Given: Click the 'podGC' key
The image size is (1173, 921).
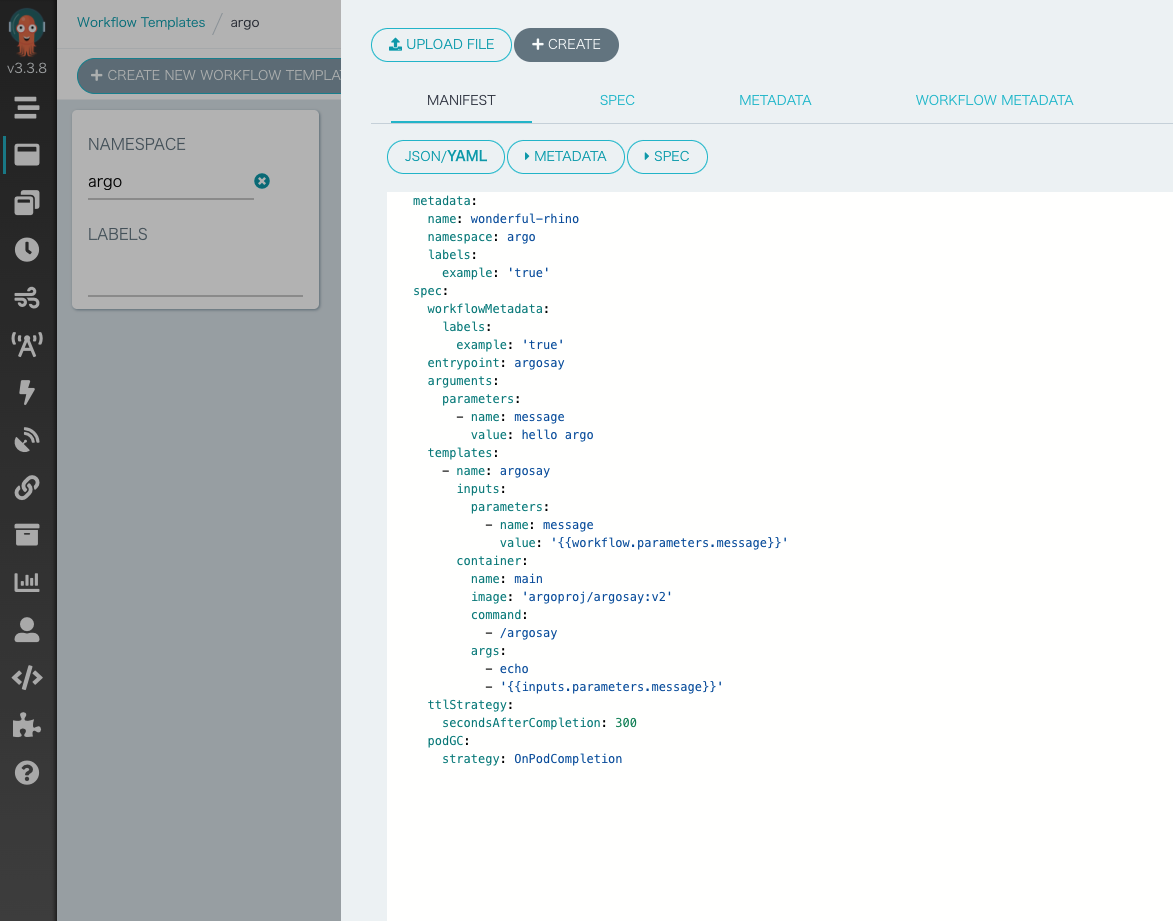Looking at the screenshot, I should [446, 741].
